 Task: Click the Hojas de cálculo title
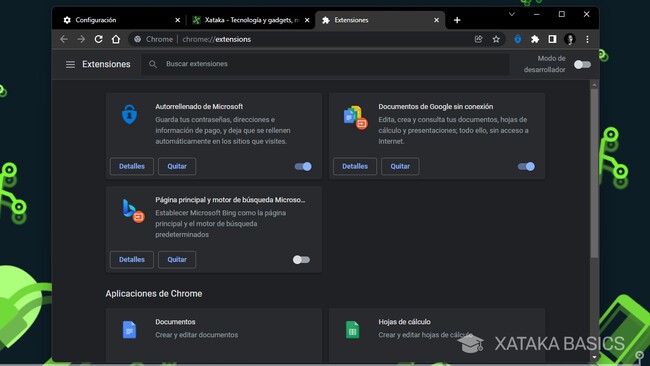point(404,322)
